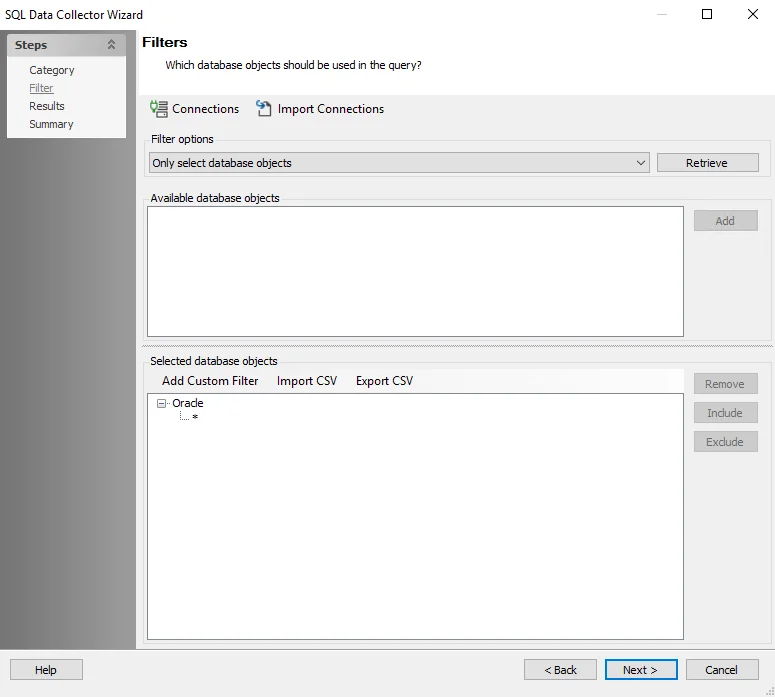The height and width of the screenshot is (697, 775).
Task: Cancel the SQL Data Collector Wizard
Action: [722, 670]
